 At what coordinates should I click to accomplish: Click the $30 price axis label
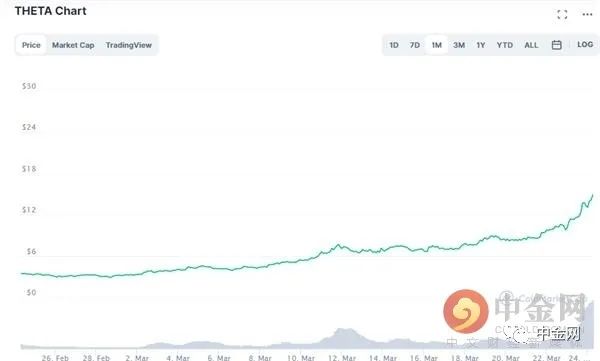tap(29, 86)
